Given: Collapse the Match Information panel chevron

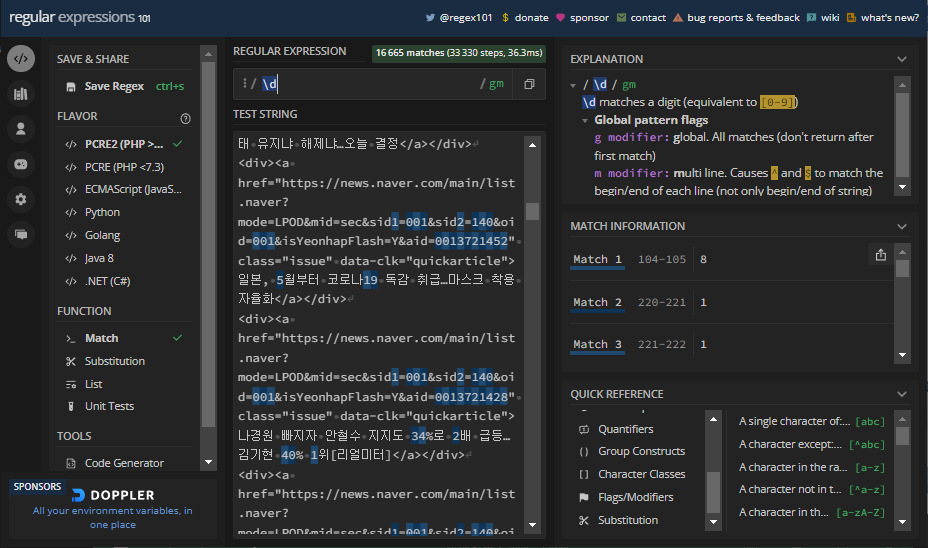Looking at the screenshot, I should pos(902,227).
